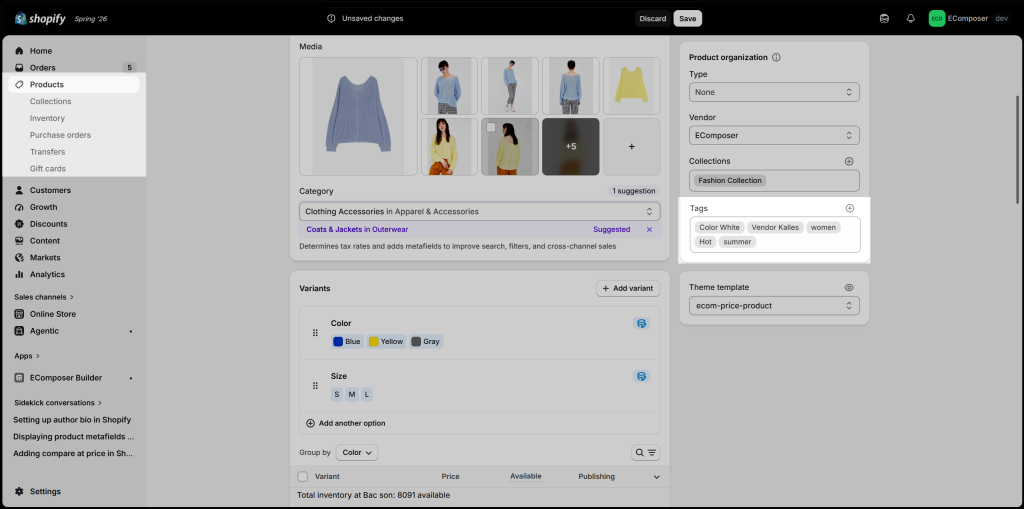Screen dimensions: 1024x509
Task: Open the Theme template ecom-price-product dropdown
Action: [x=774, y=306]
